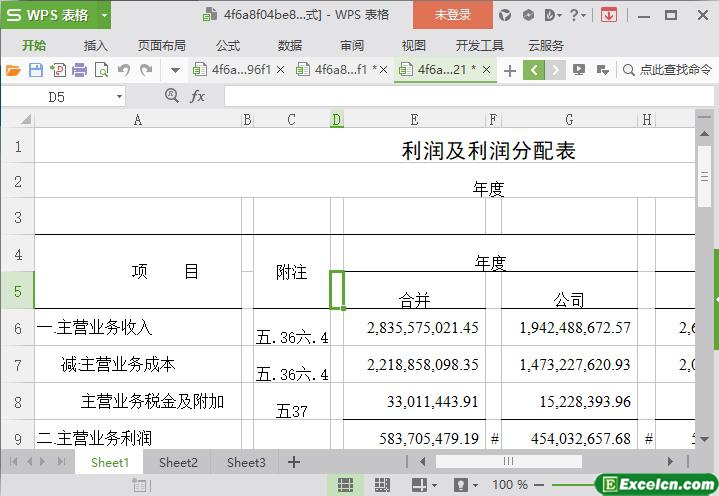Open the 数据 ribbon tab
The image size is (719, 496).
tap(290, 45)
